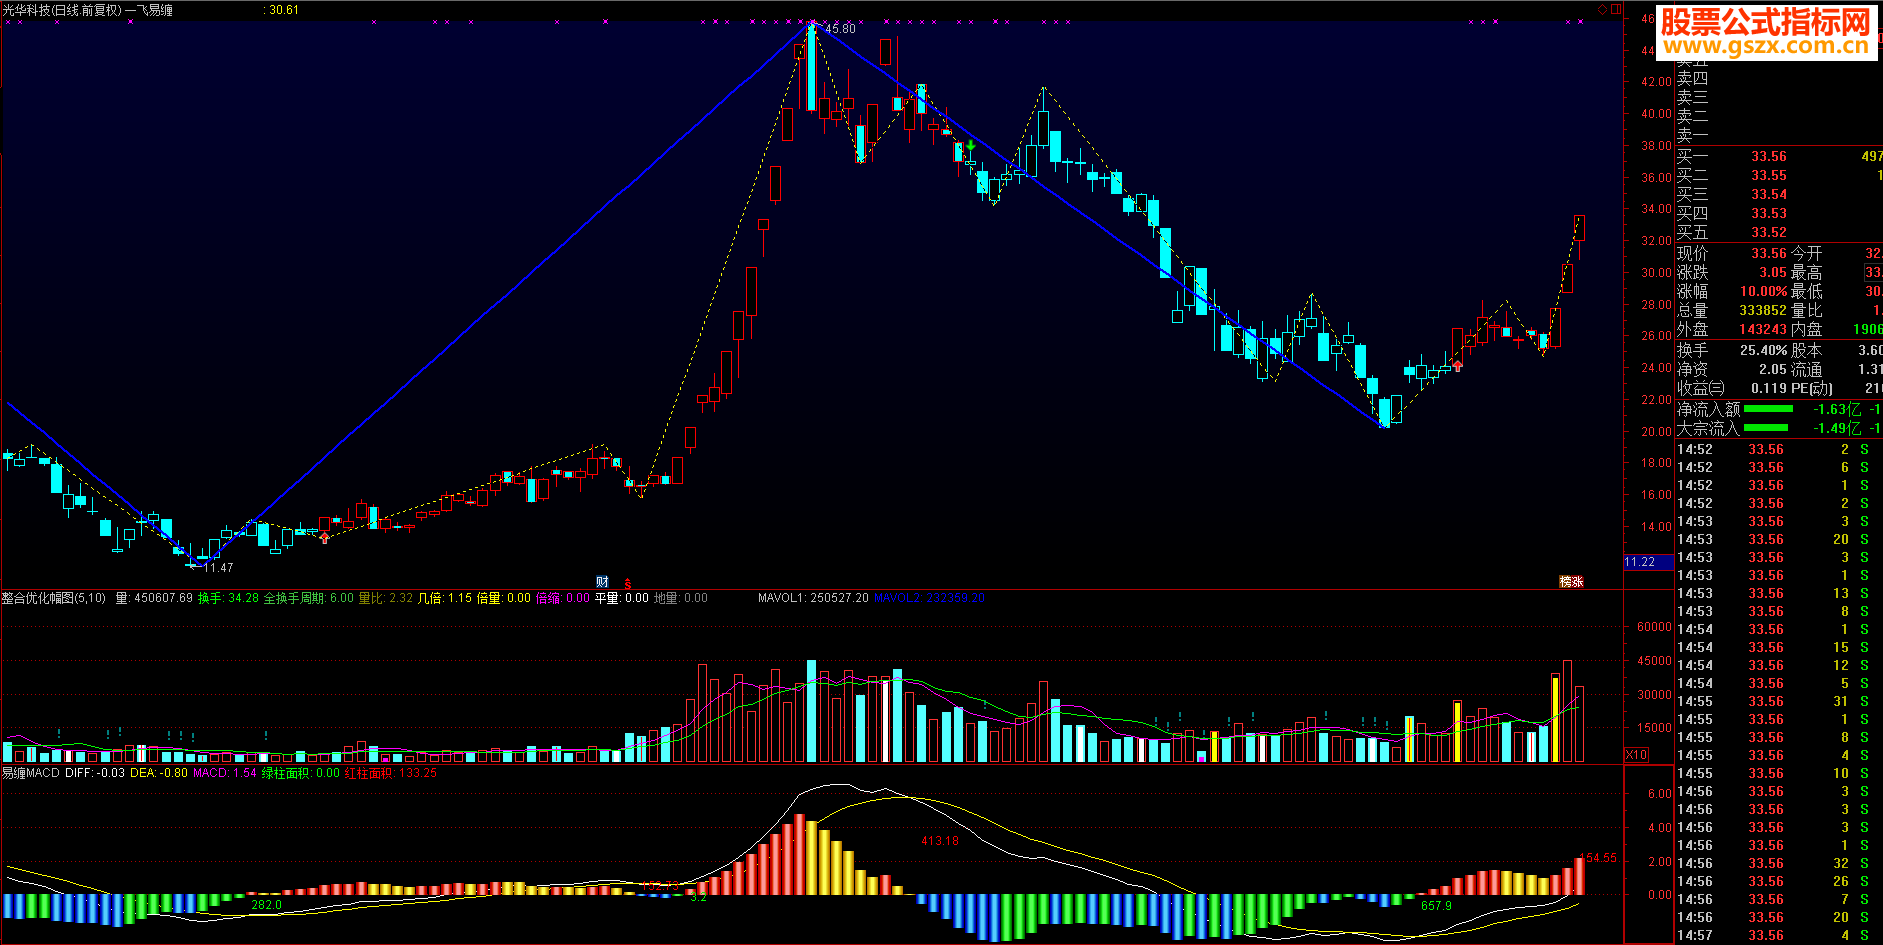The height and width of the screenshot is (945, 1883).
Task: Click the red $ marker below the chart
Action: click(x=628, y=584)
